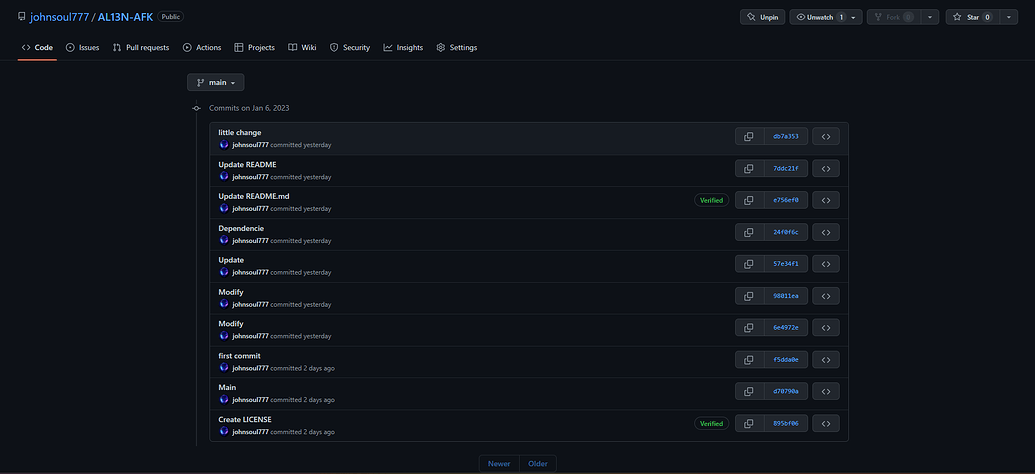Viewport: 1035px width, 474px height.
Task: Copy full SHA for commit db7a353
Action: coord(749,136)
